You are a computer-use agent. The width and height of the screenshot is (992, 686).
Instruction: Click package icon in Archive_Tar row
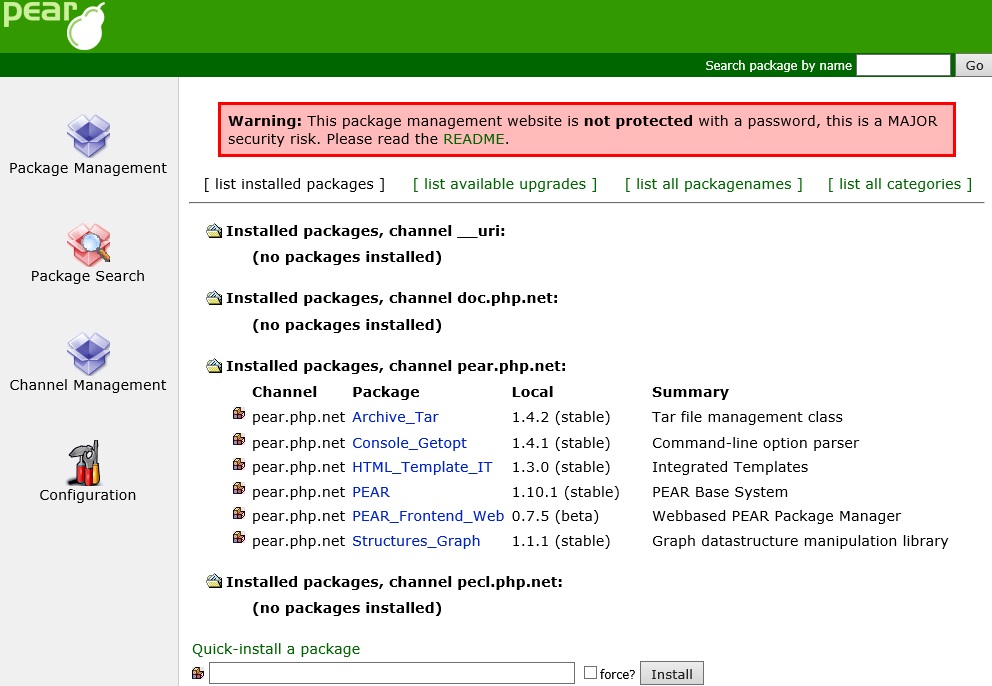pyautogui.click(x=239, y=414)
